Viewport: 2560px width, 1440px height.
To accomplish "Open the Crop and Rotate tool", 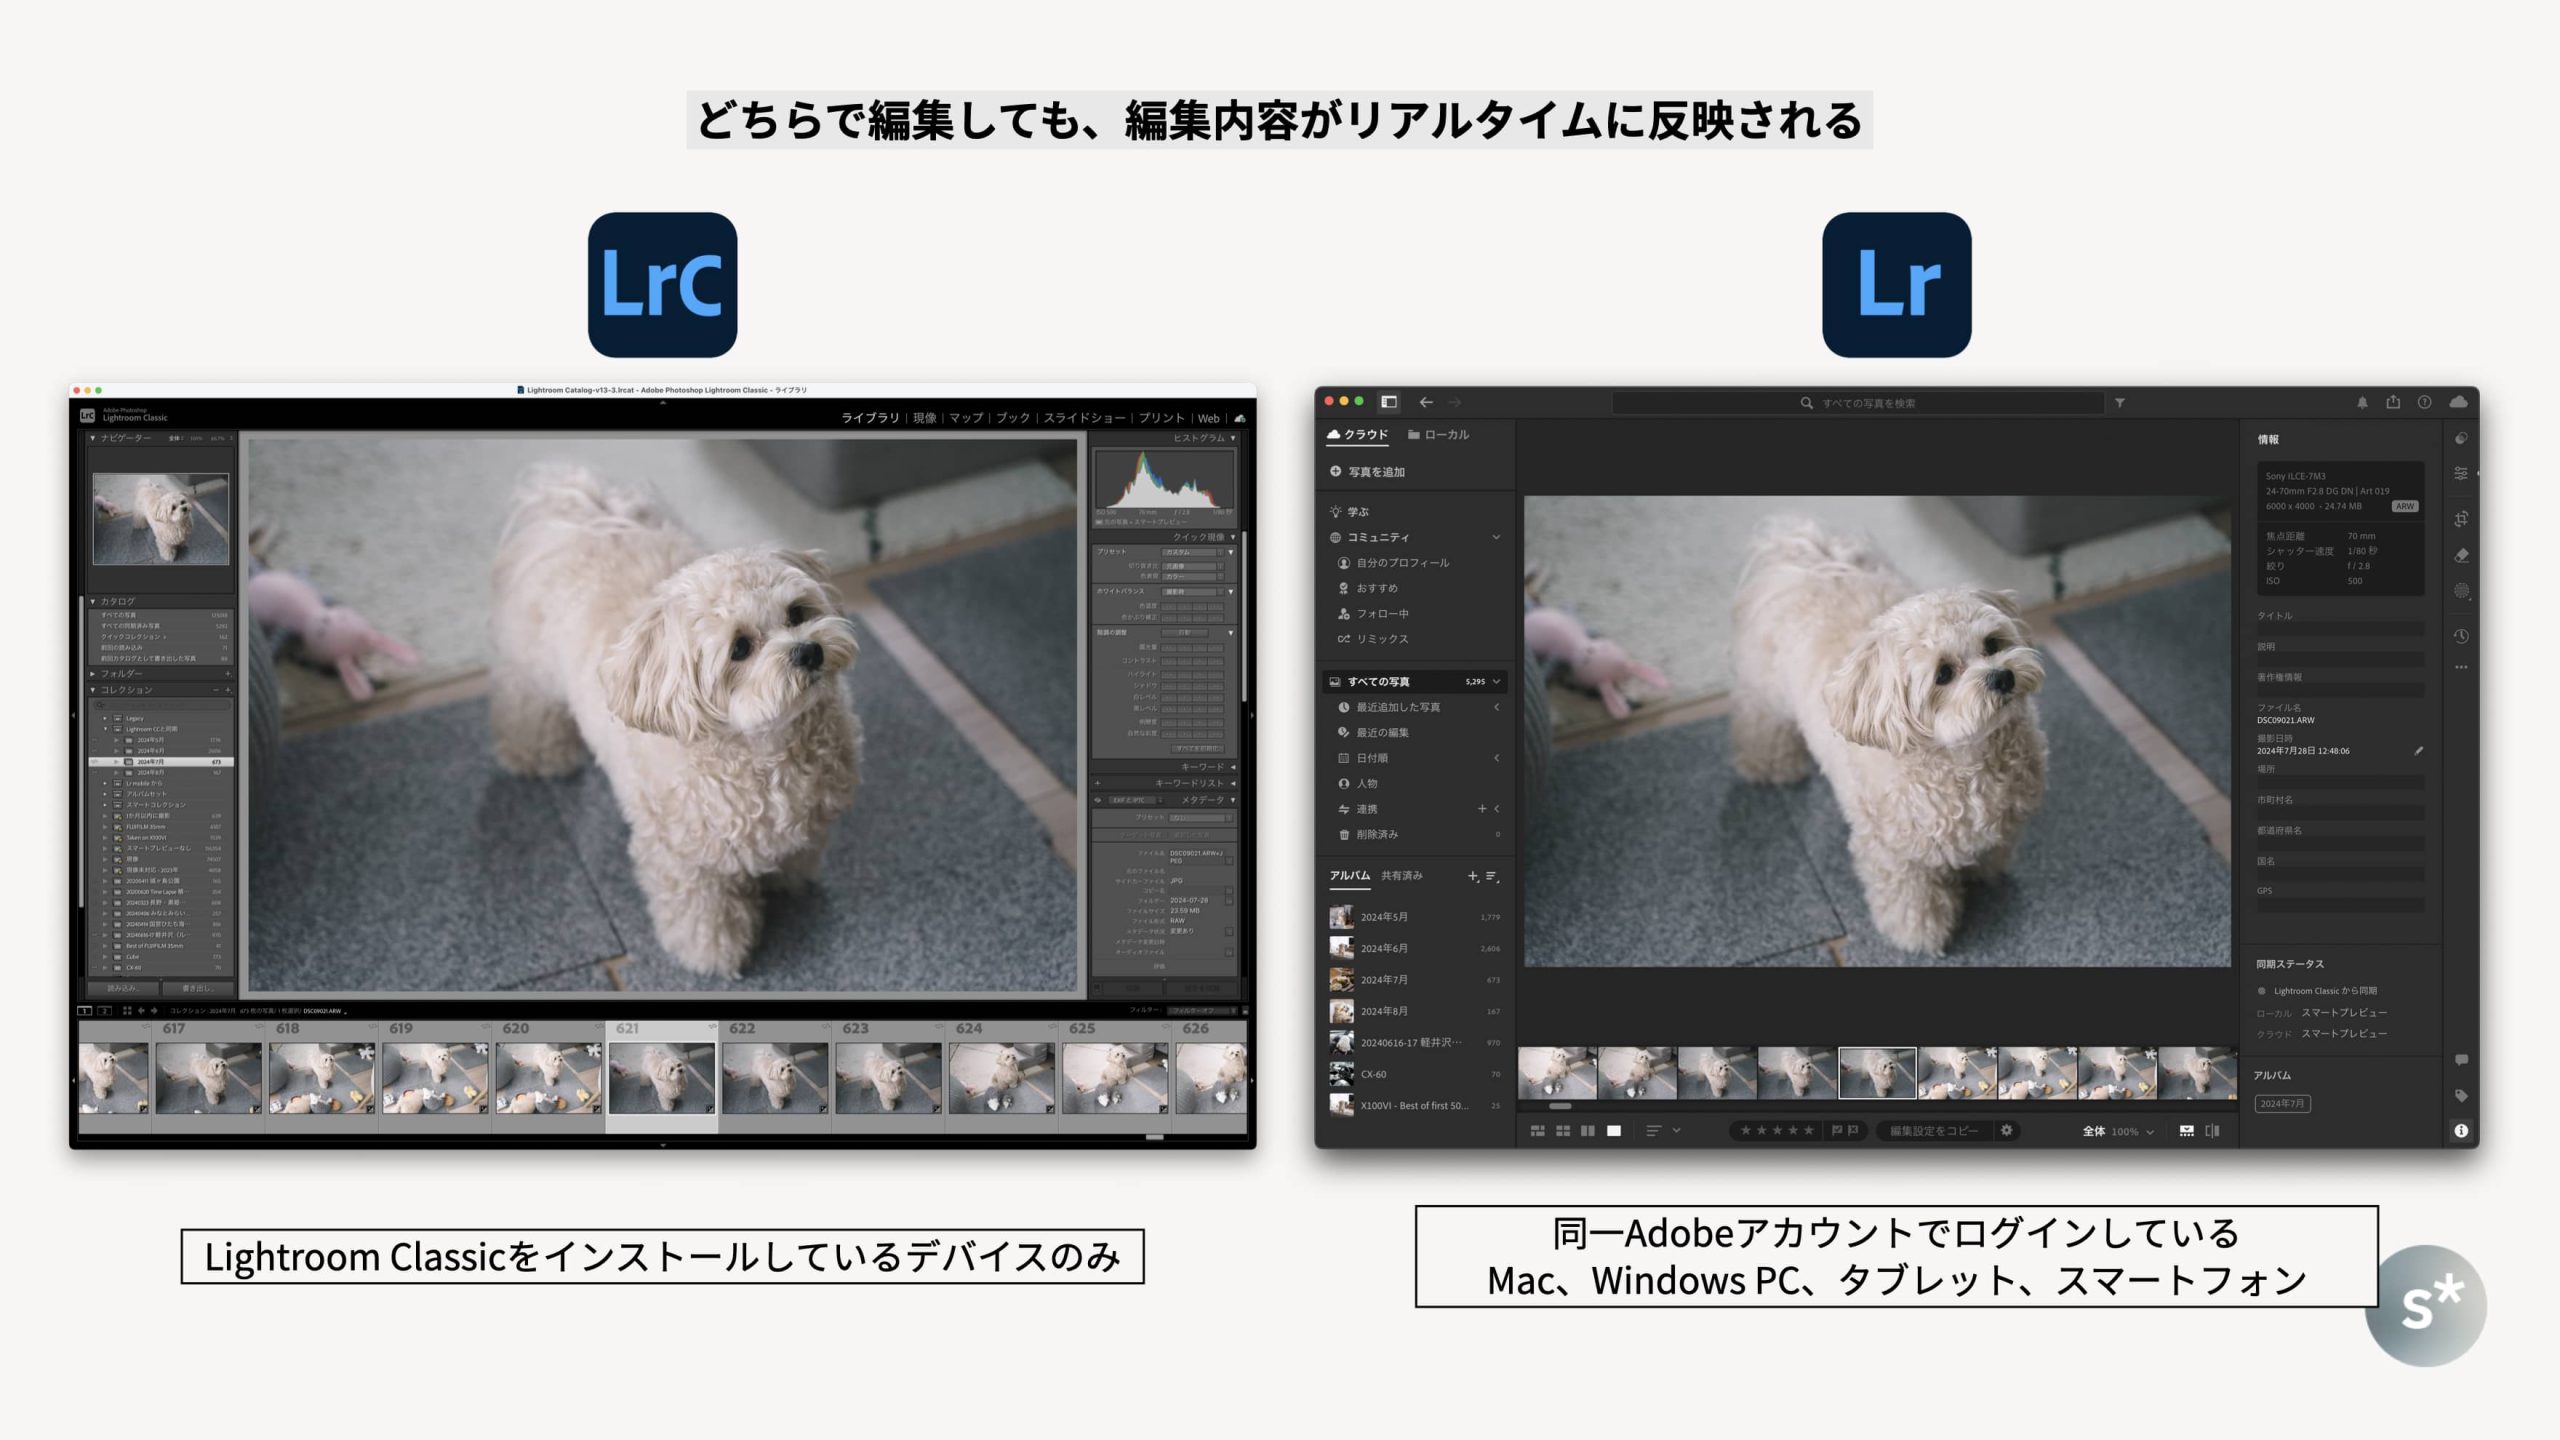I will pyautogui.click(x=2461, y=518).
